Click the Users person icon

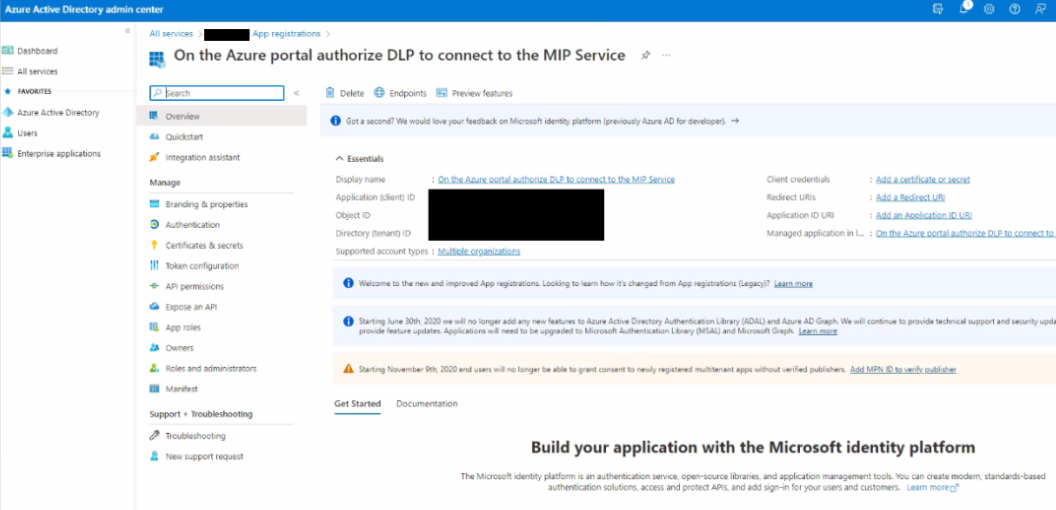click(8, 133)
